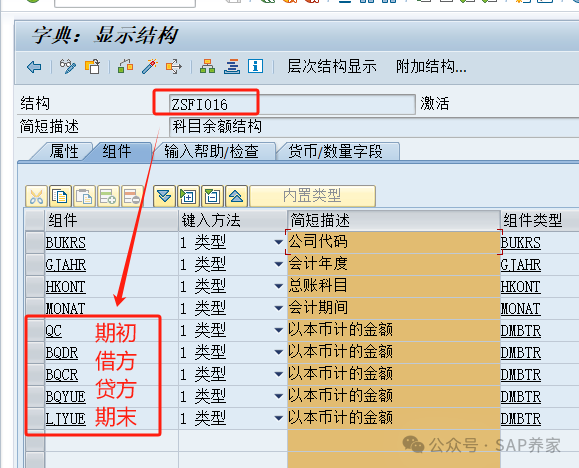579x468 pixels.
Task: Click the activate magic wand icon
Action: pos(150,67)
